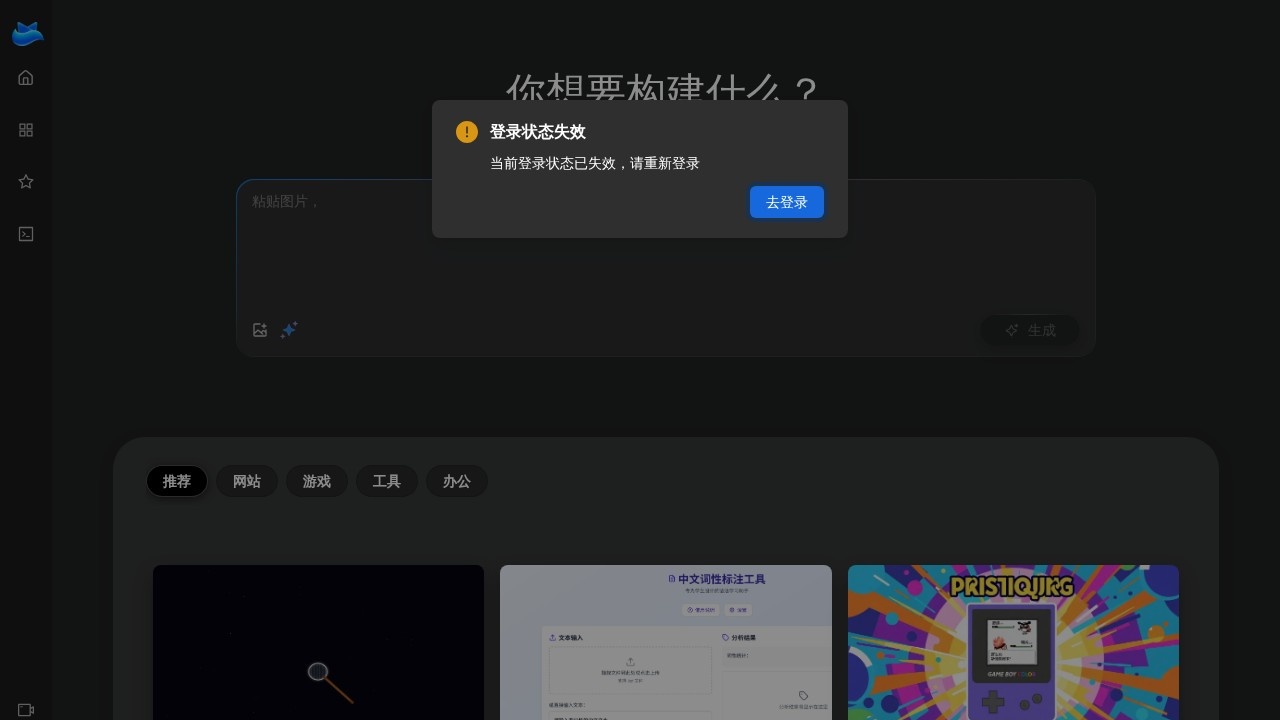This screenshot has height=720, width=1280.
Task: Switch to the 网站 tab
Action: (247, 481)
